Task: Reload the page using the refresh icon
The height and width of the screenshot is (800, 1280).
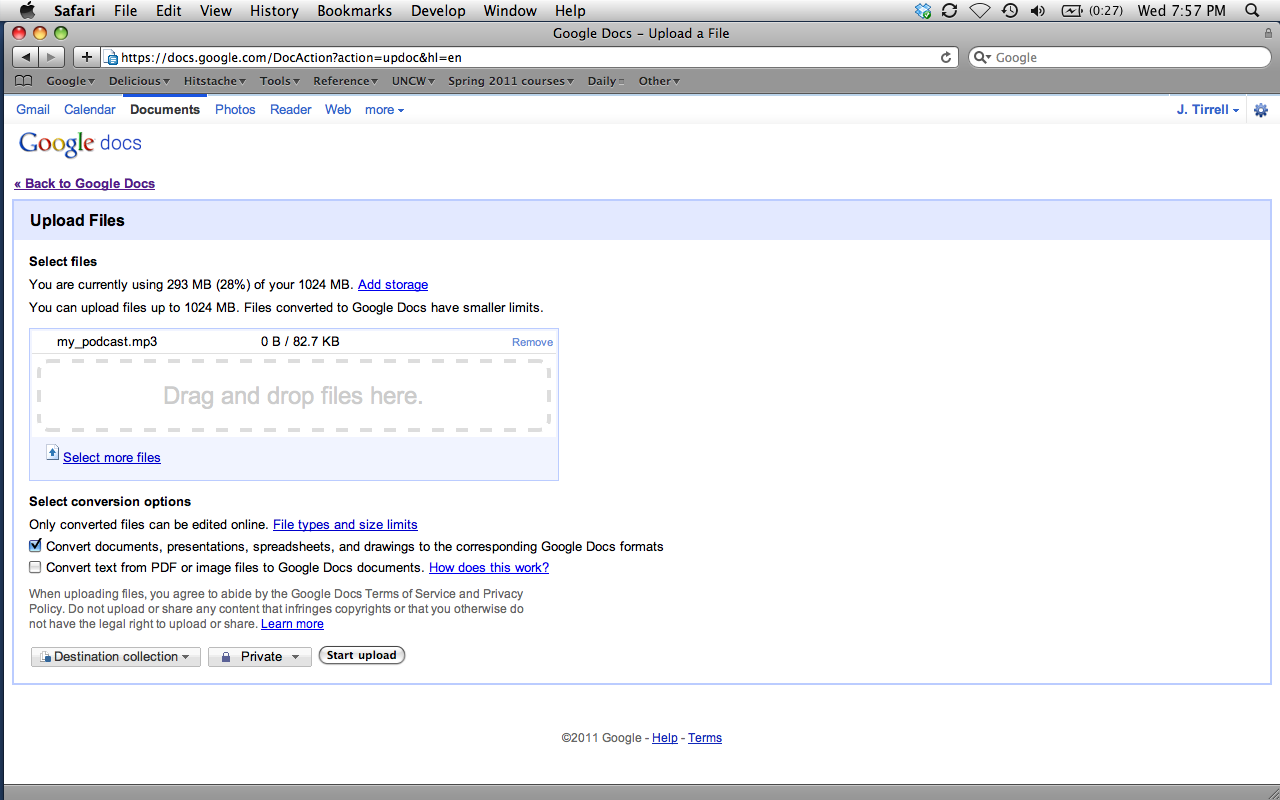Action: point(946,57)
